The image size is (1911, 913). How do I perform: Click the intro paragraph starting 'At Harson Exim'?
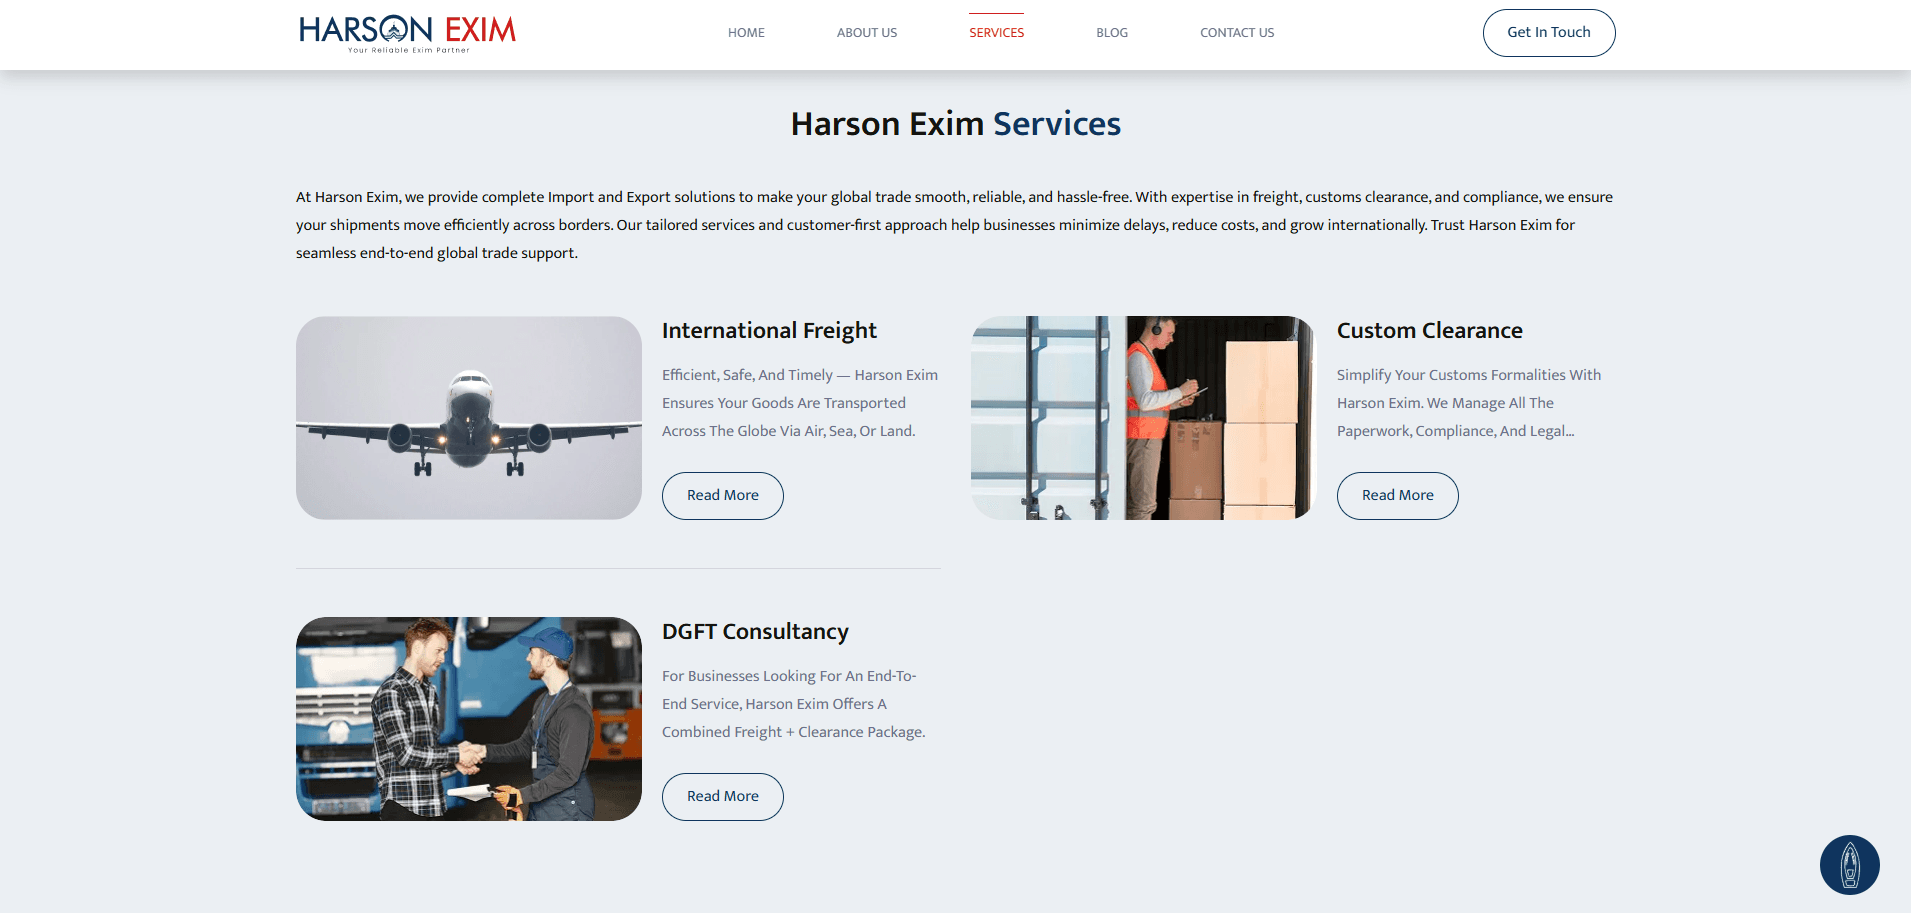coord(955,225)
